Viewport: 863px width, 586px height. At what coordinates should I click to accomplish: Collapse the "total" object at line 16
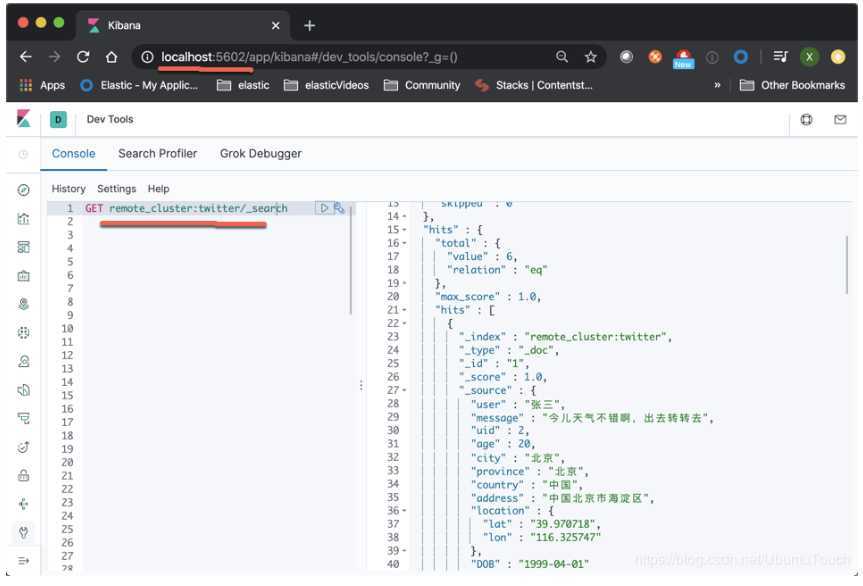pyautogui.click(x=405, y=243)
